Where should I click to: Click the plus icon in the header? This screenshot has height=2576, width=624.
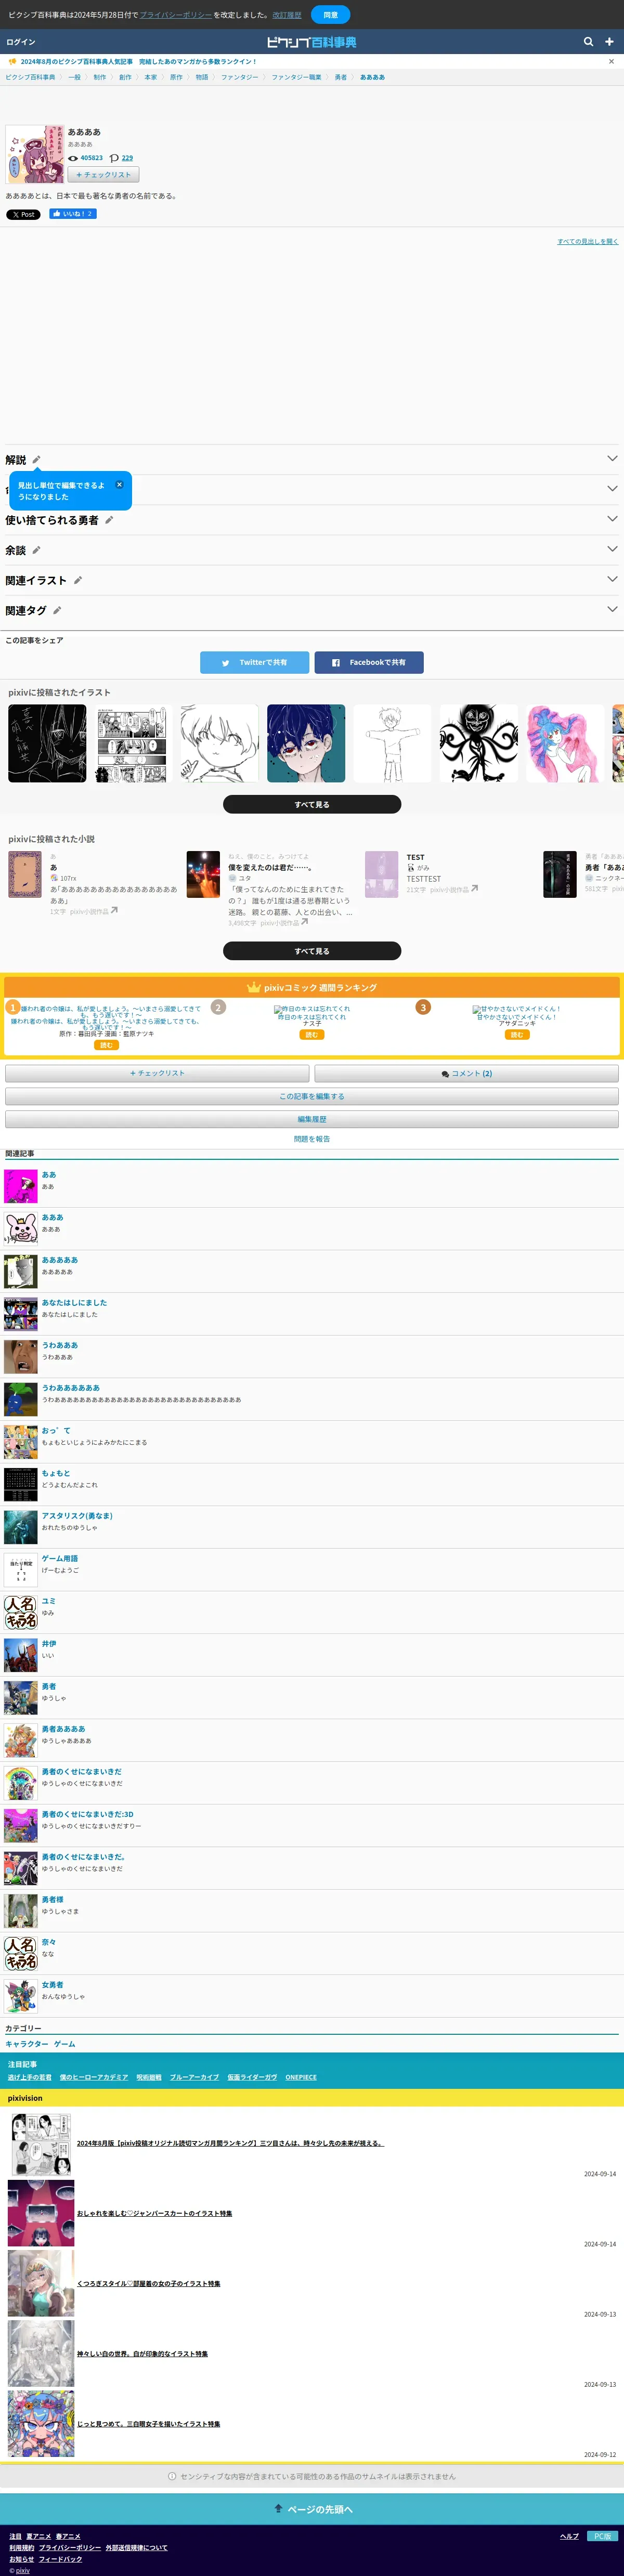click(609, 42)
